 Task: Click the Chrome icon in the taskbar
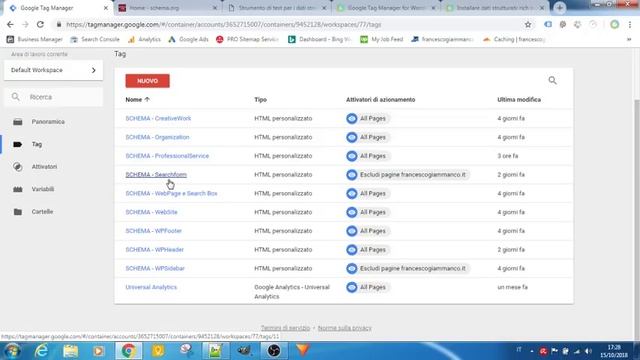128,351
